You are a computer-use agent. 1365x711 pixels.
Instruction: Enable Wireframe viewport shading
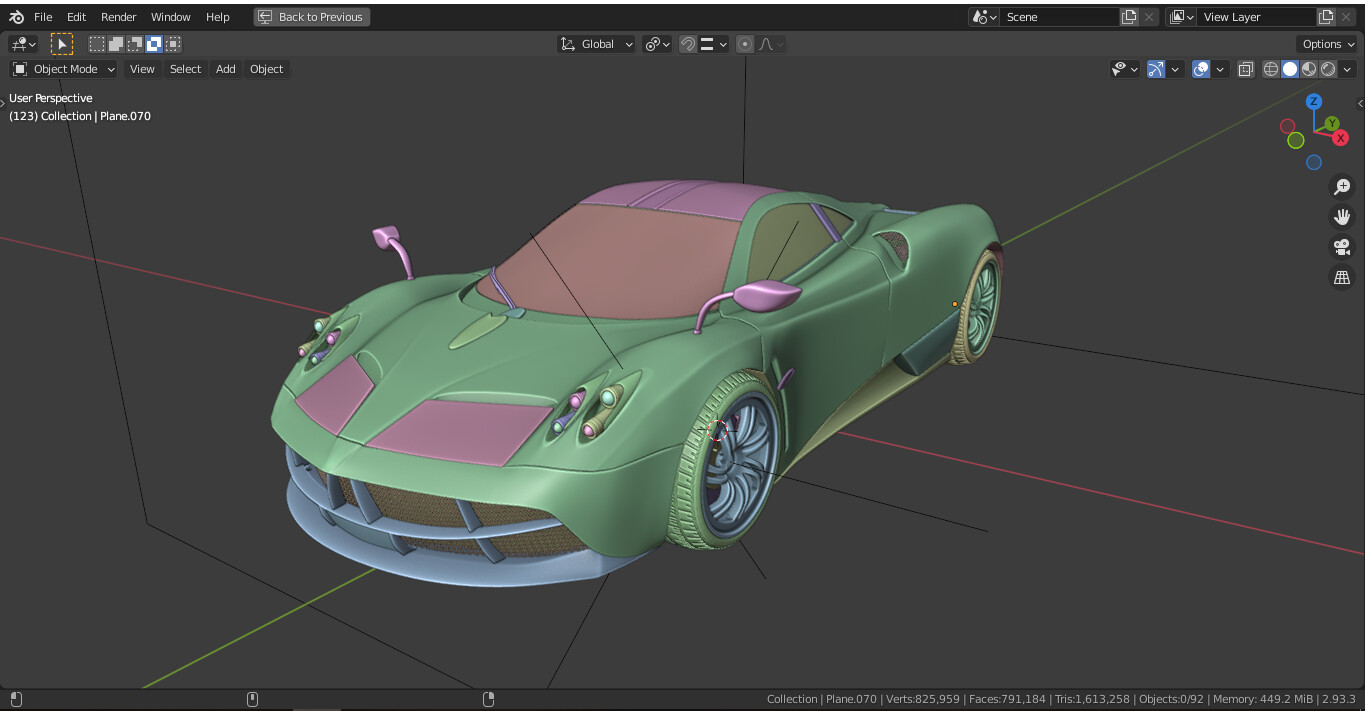pyautogui.click(x=1270, y=68)
